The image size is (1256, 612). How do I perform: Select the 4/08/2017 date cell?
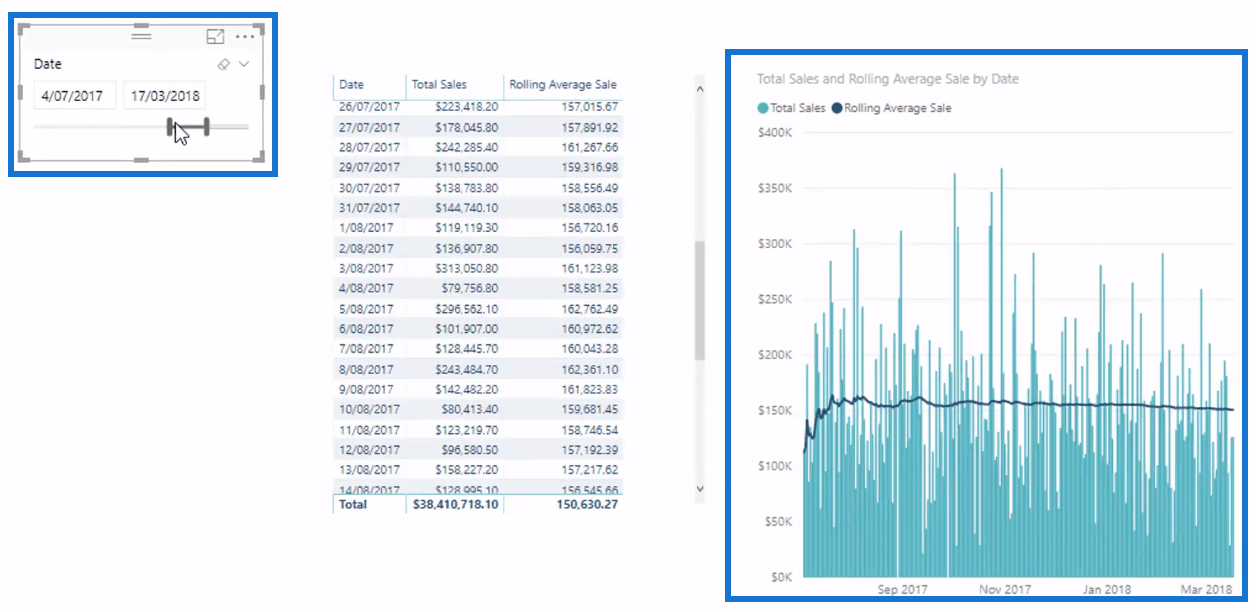(366, 288)
